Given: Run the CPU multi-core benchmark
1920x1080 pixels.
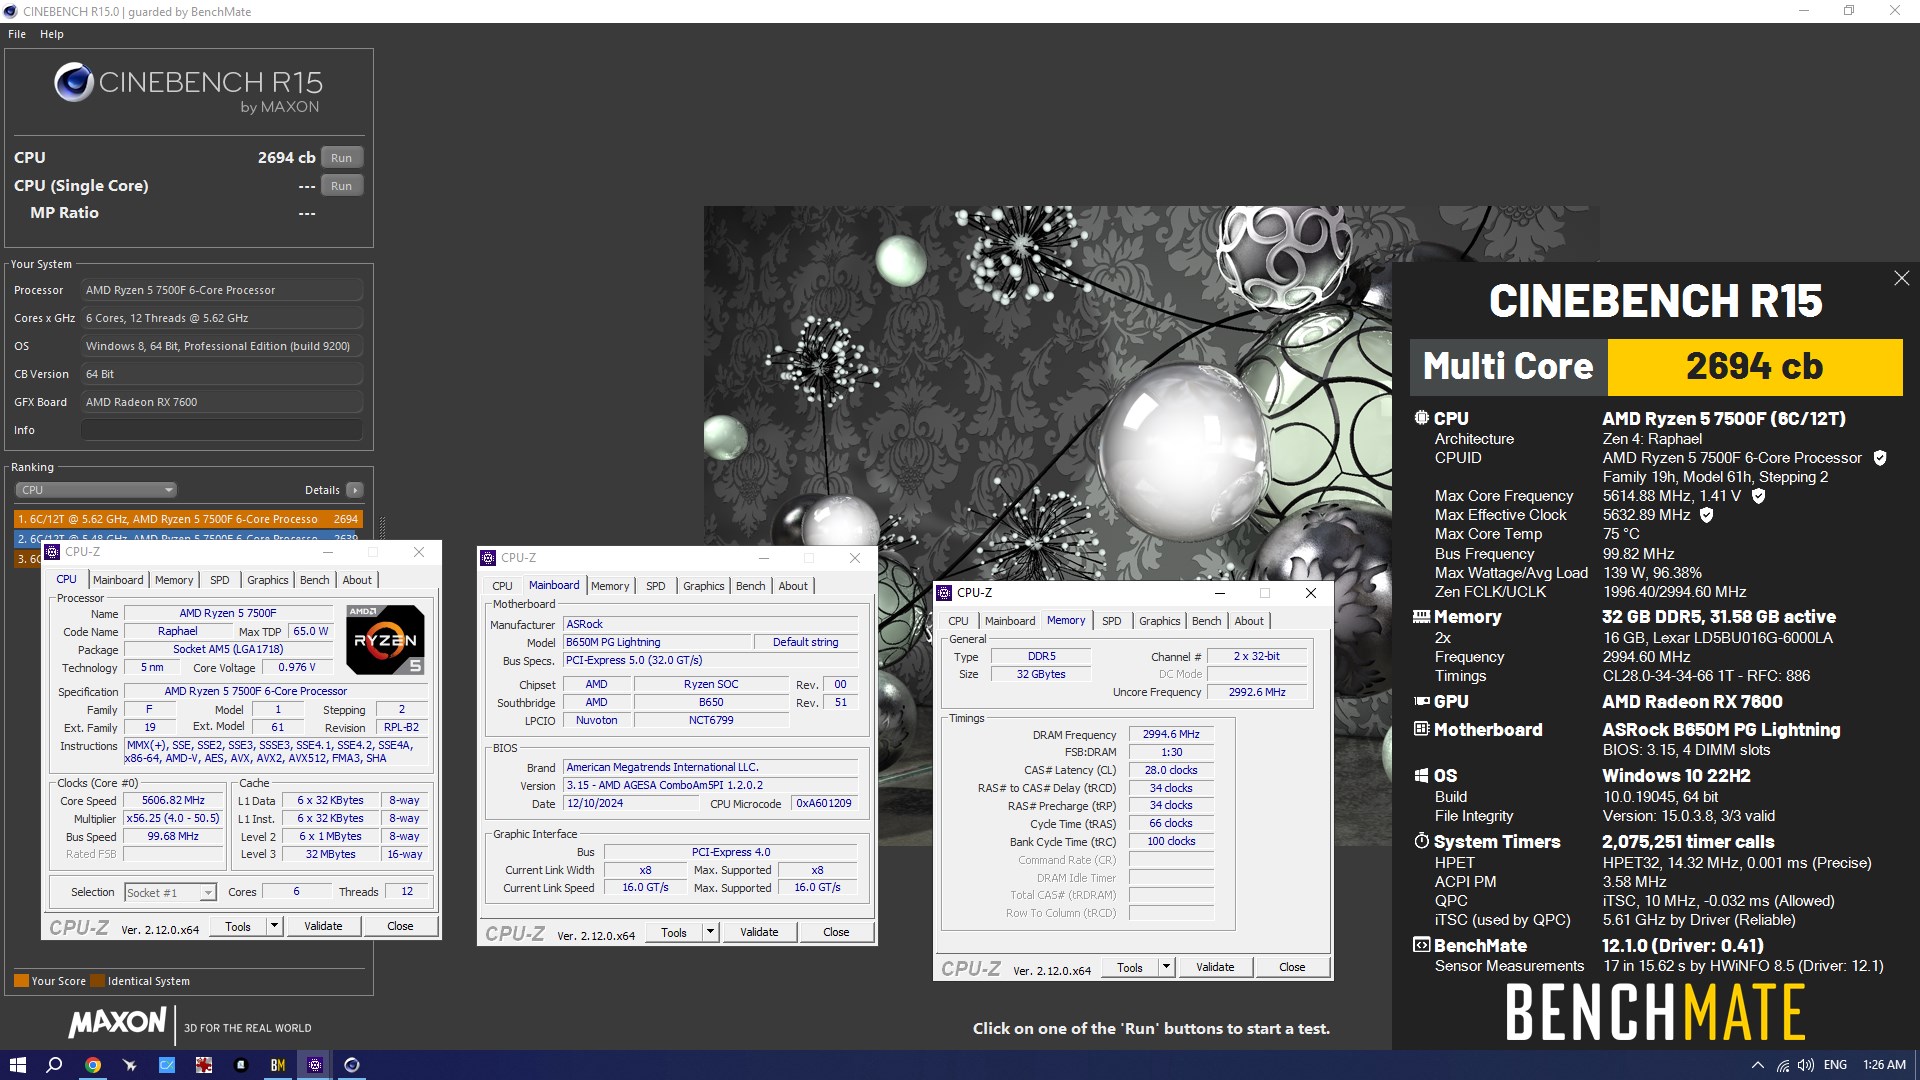Looking at the screenshot, I should pos(341,158).
